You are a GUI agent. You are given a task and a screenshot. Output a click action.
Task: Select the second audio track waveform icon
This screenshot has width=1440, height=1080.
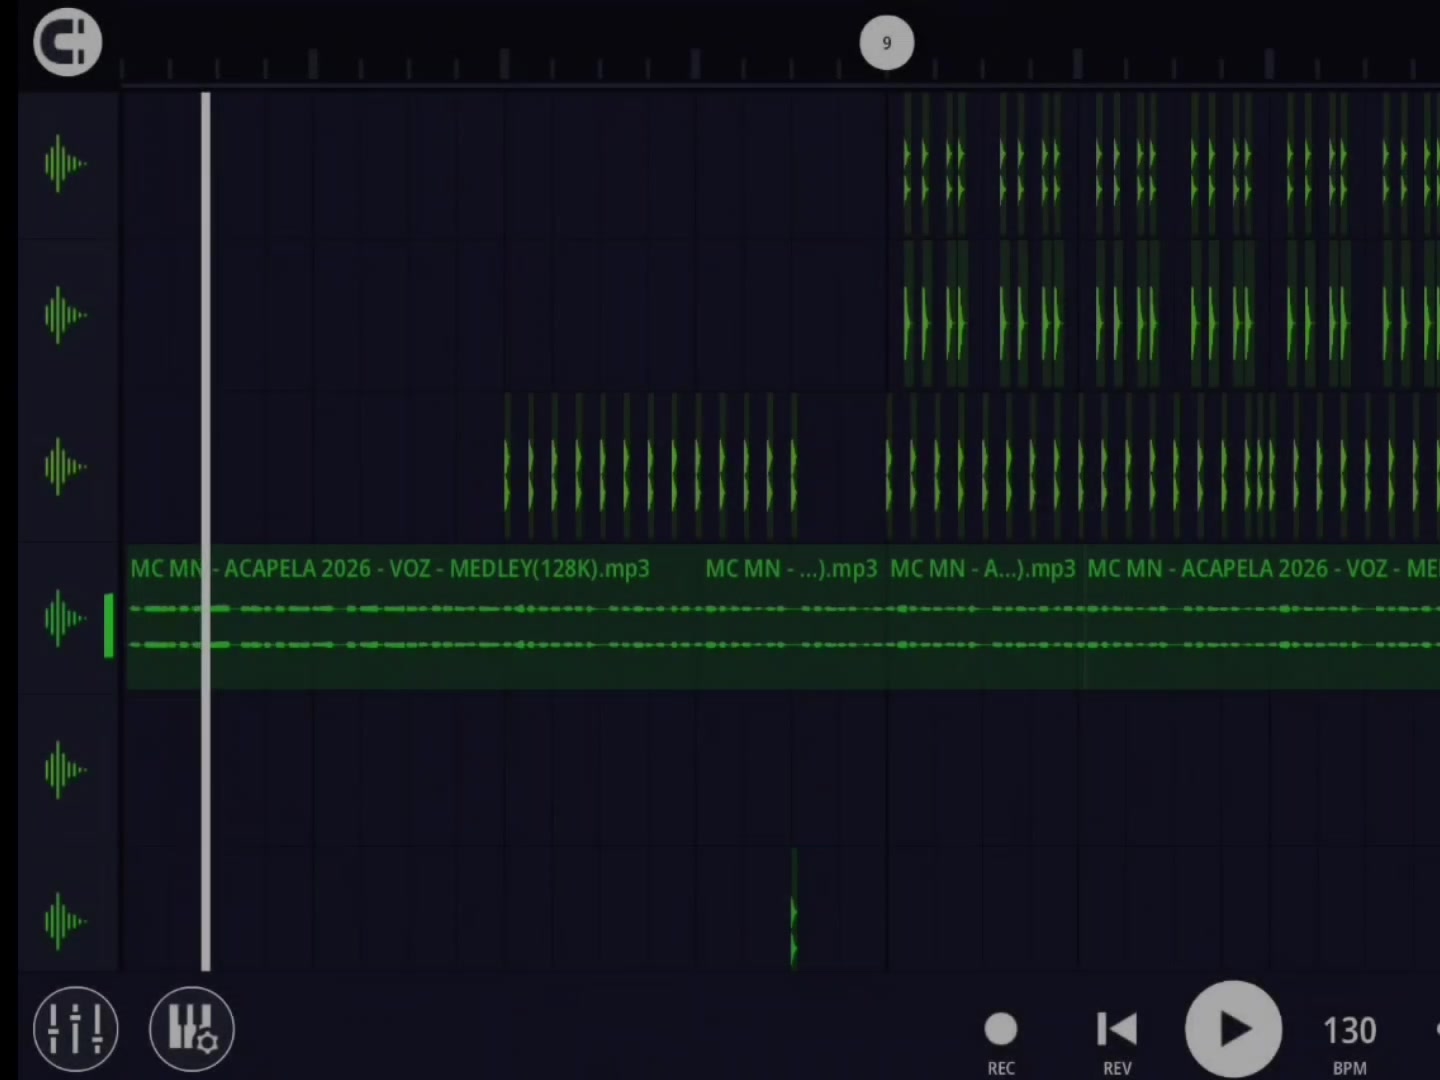pyautogui.click(x=66, y=316)
